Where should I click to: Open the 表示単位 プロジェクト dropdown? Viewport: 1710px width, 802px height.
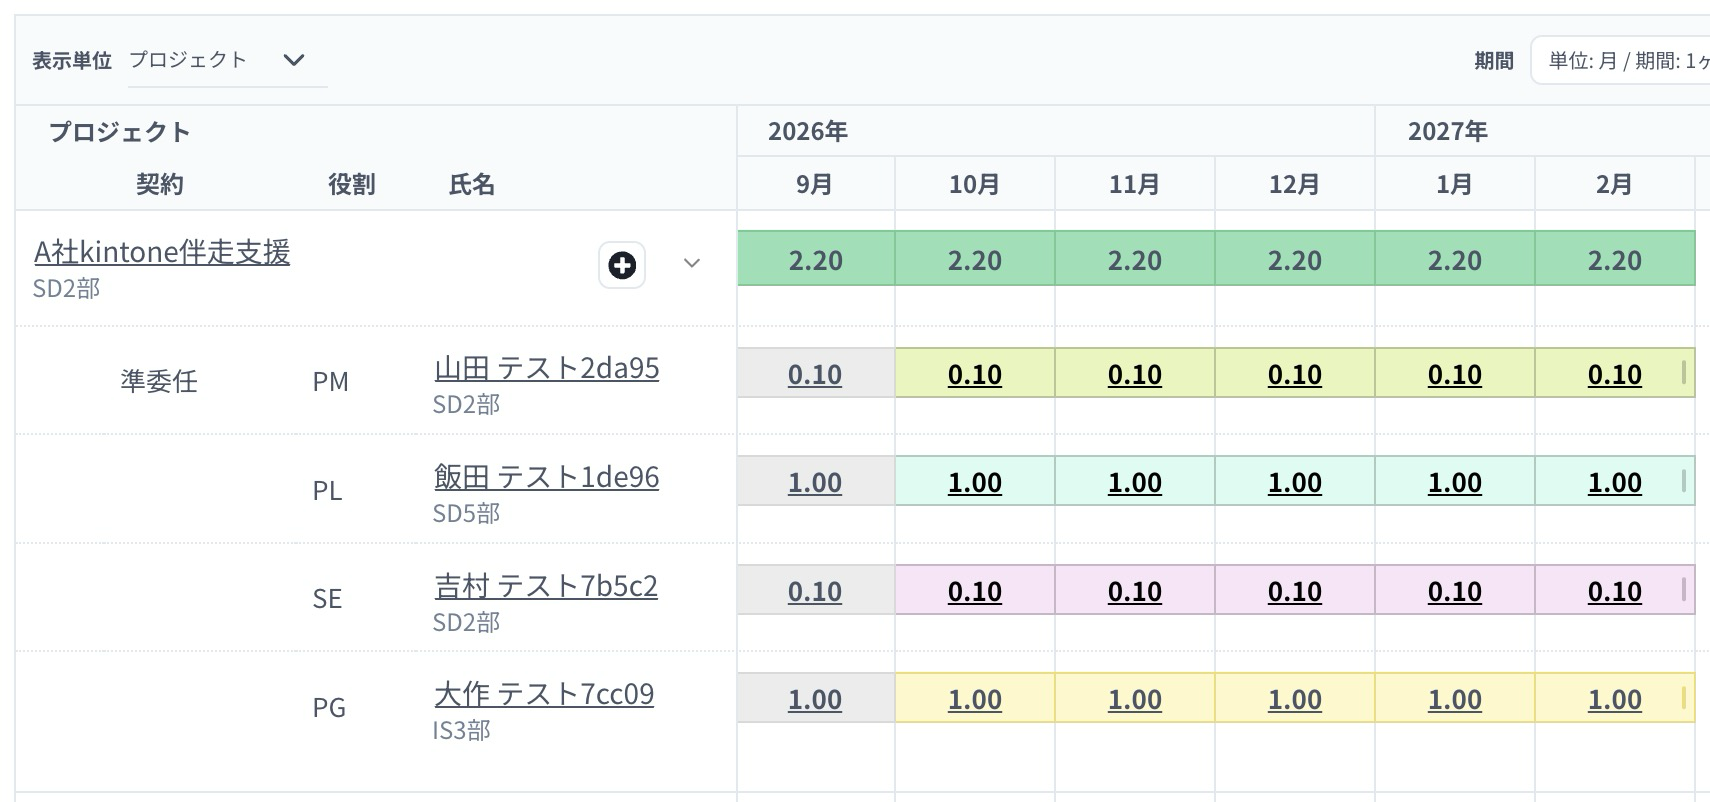228,60
